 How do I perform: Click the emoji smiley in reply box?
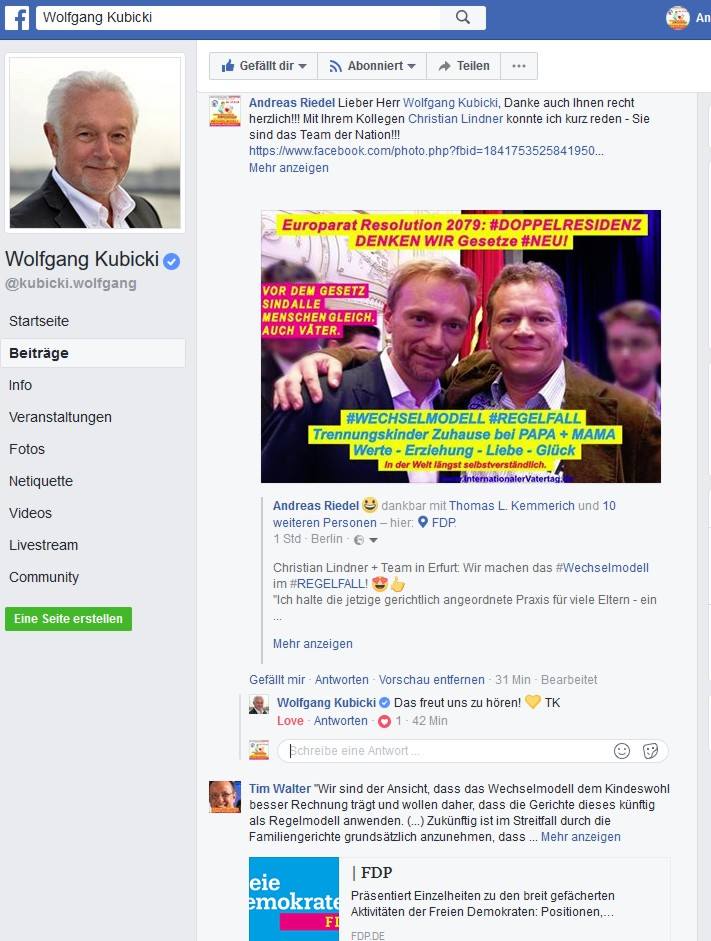click(622, 751)
